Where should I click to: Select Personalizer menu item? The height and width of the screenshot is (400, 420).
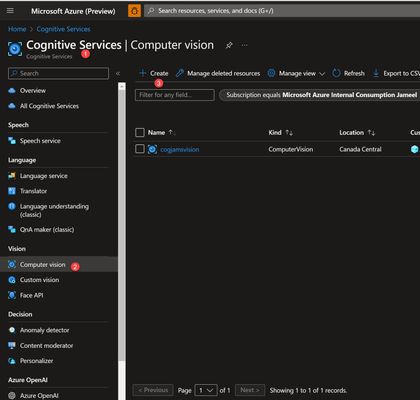[x=36, y=361]
